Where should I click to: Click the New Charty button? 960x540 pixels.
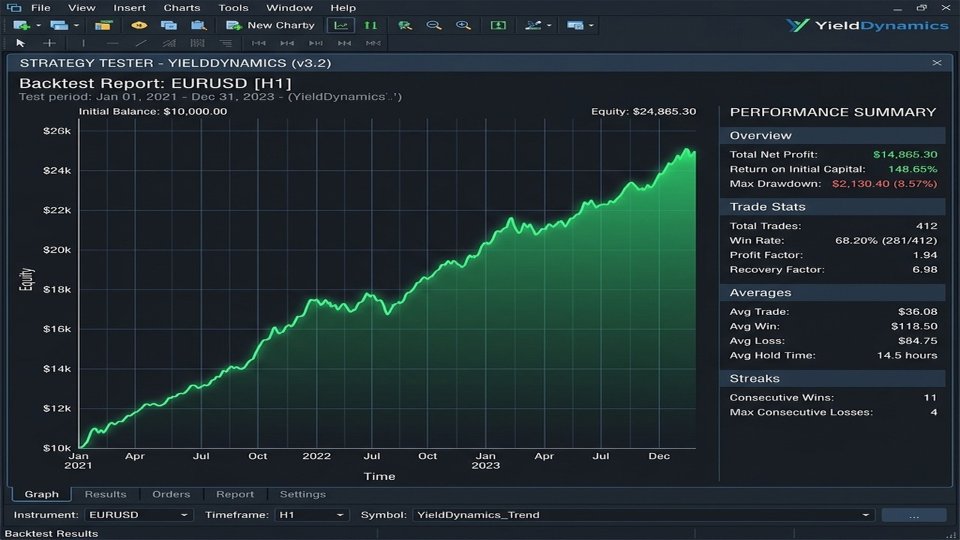pyautogui.click(x=270, y=25)
